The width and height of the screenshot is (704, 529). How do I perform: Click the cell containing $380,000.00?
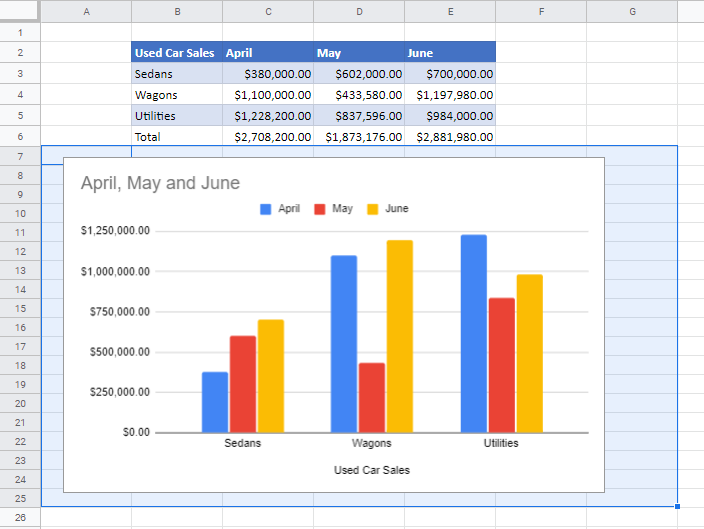[x=268, y=73]
